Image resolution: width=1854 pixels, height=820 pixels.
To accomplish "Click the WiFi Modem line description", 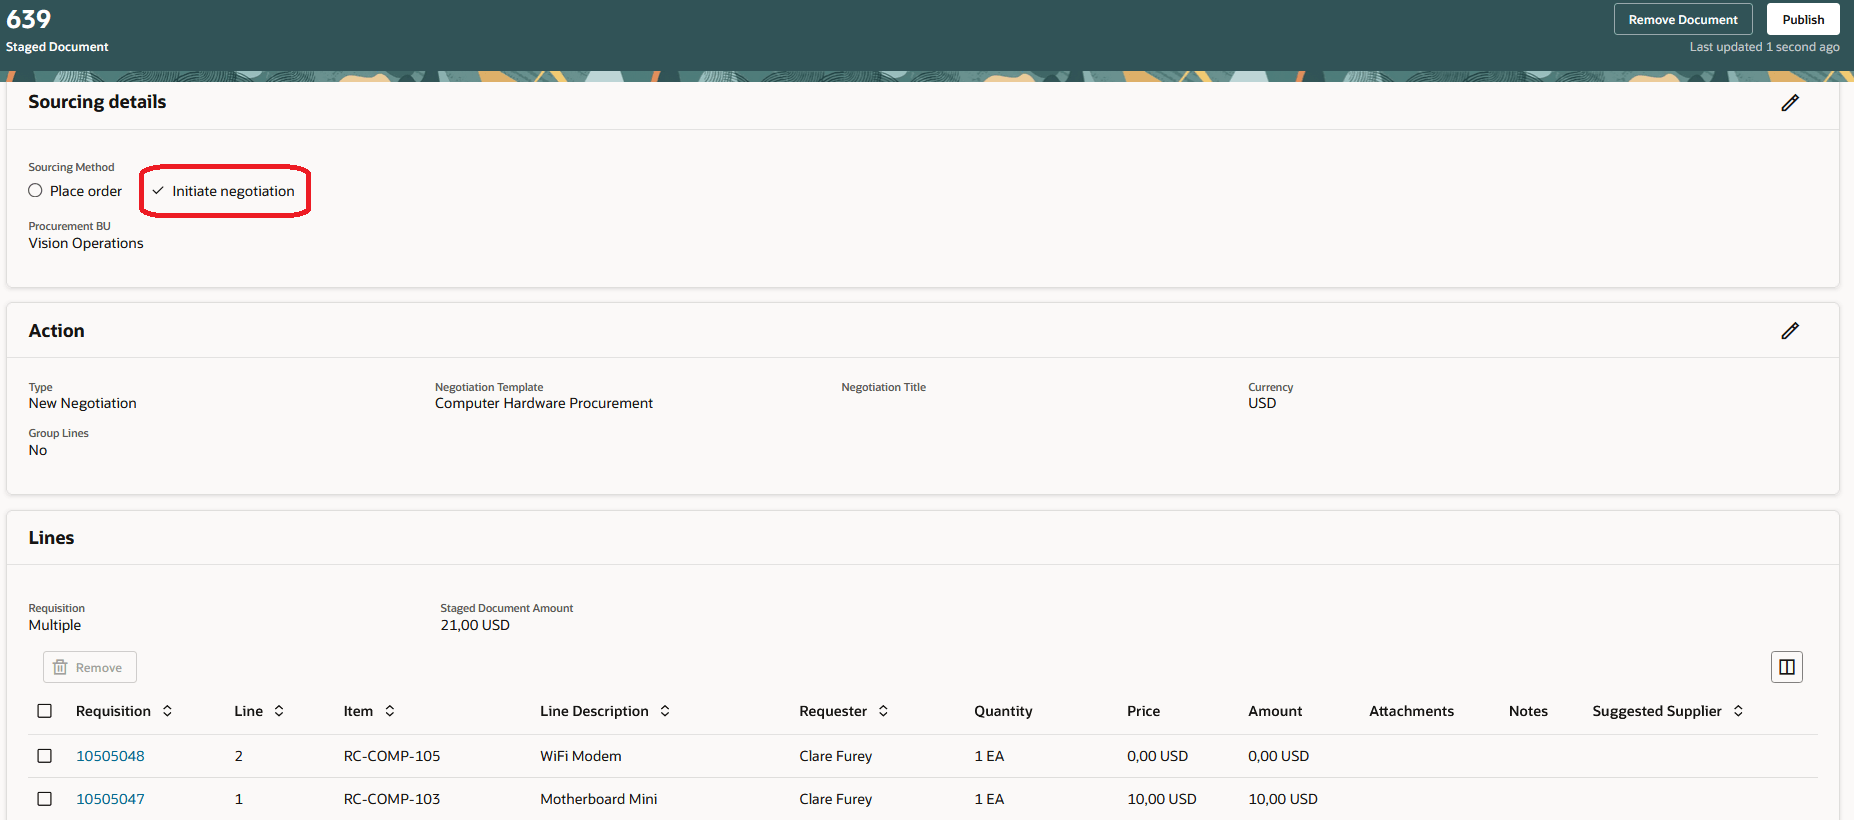I will 581,756.
